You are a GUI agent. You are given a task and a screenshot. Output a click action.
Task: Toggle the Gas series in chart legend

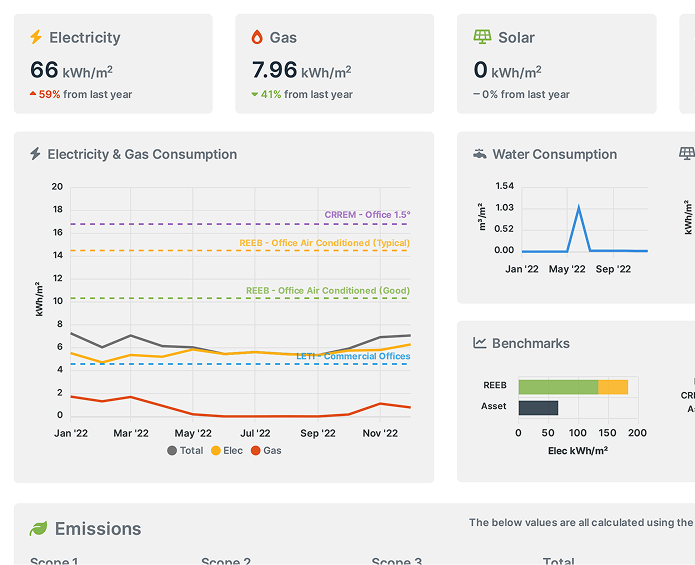click(266, 451)
